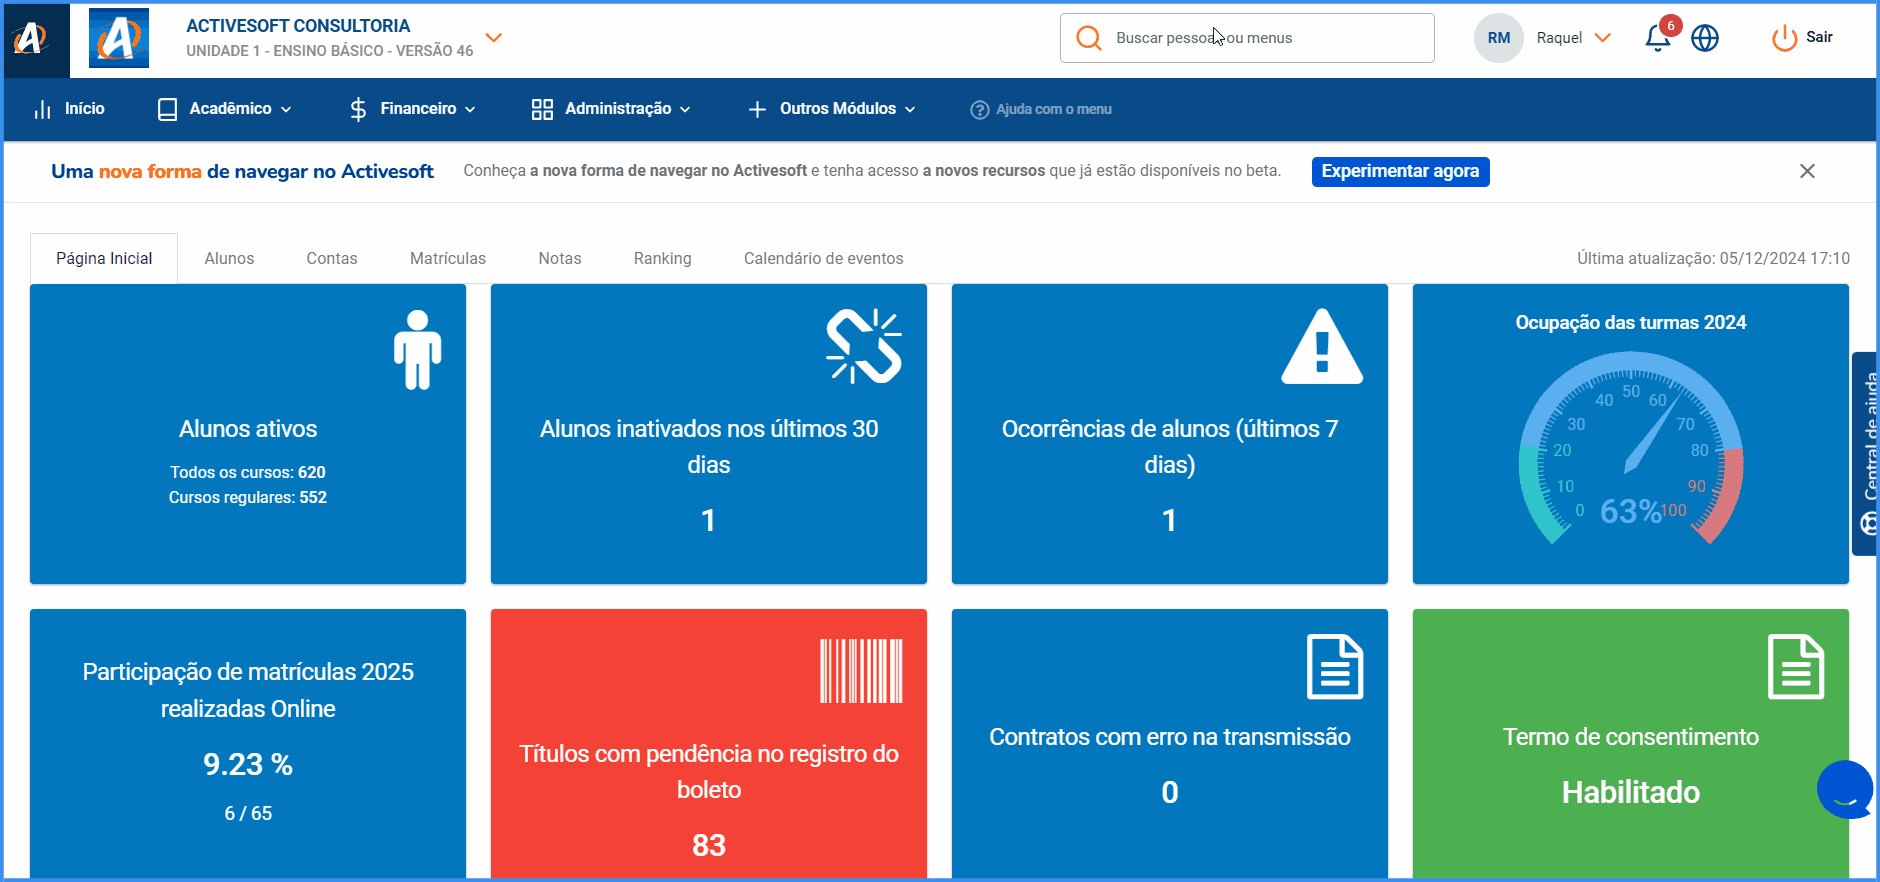Viewport: 1880px width, 882px height.
Task: Go to Início menu
Action: [x=69, y=109]
